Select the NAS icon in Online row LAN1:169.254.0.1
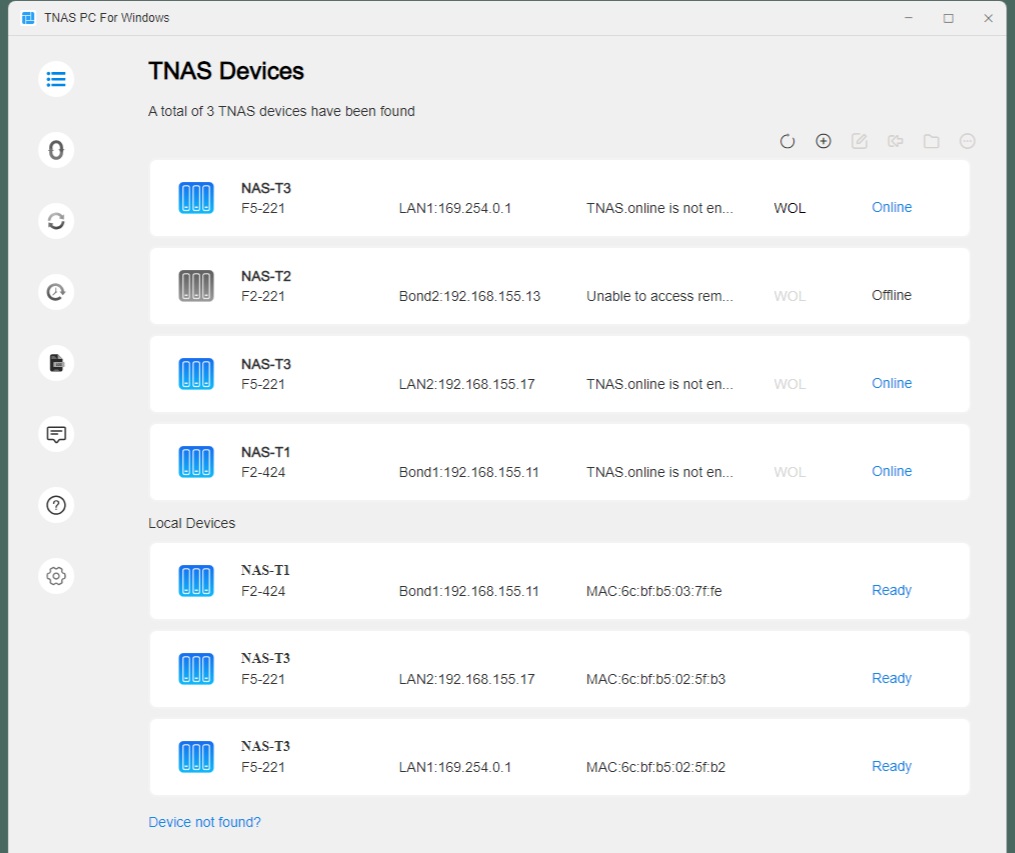Image resolution: width=1015 pixels, height=853 pixels. tap(196, 198)
